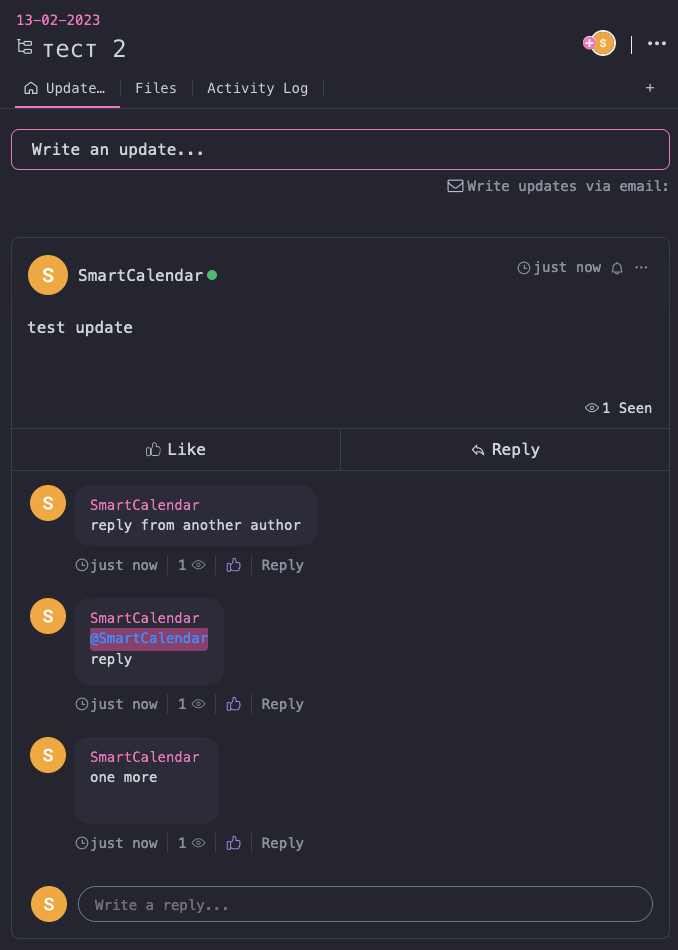Switch to the Files tab
The image size is (678, 950).
pos(156,88)
